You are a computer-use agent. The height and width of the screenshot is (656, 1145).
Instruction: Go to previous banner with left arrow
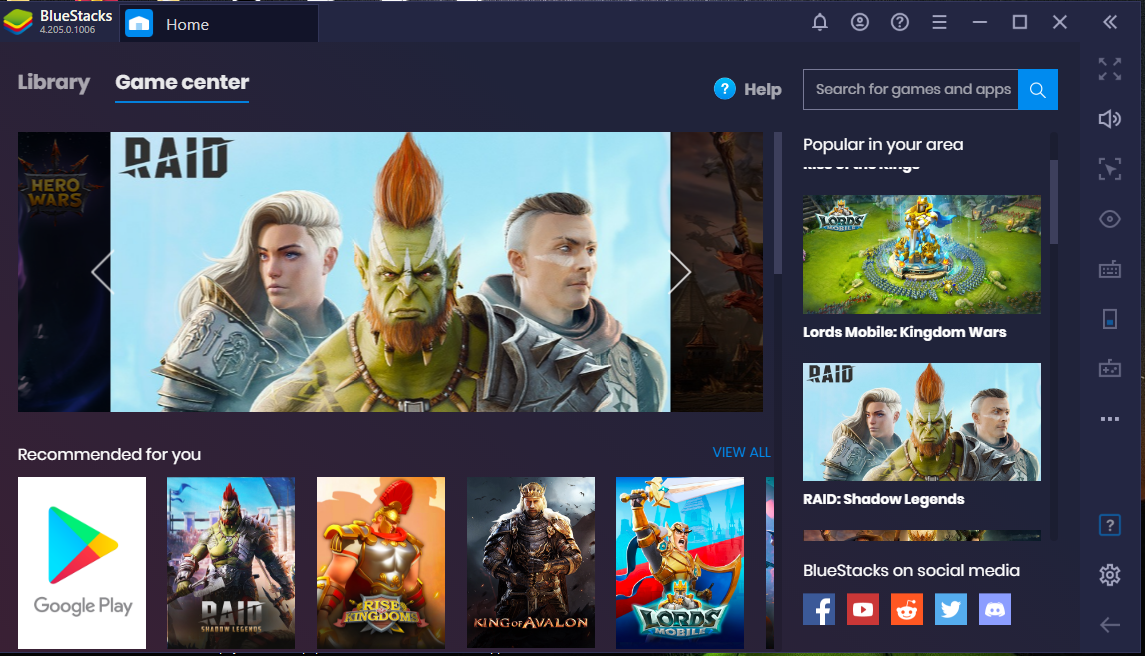point(102,272)
